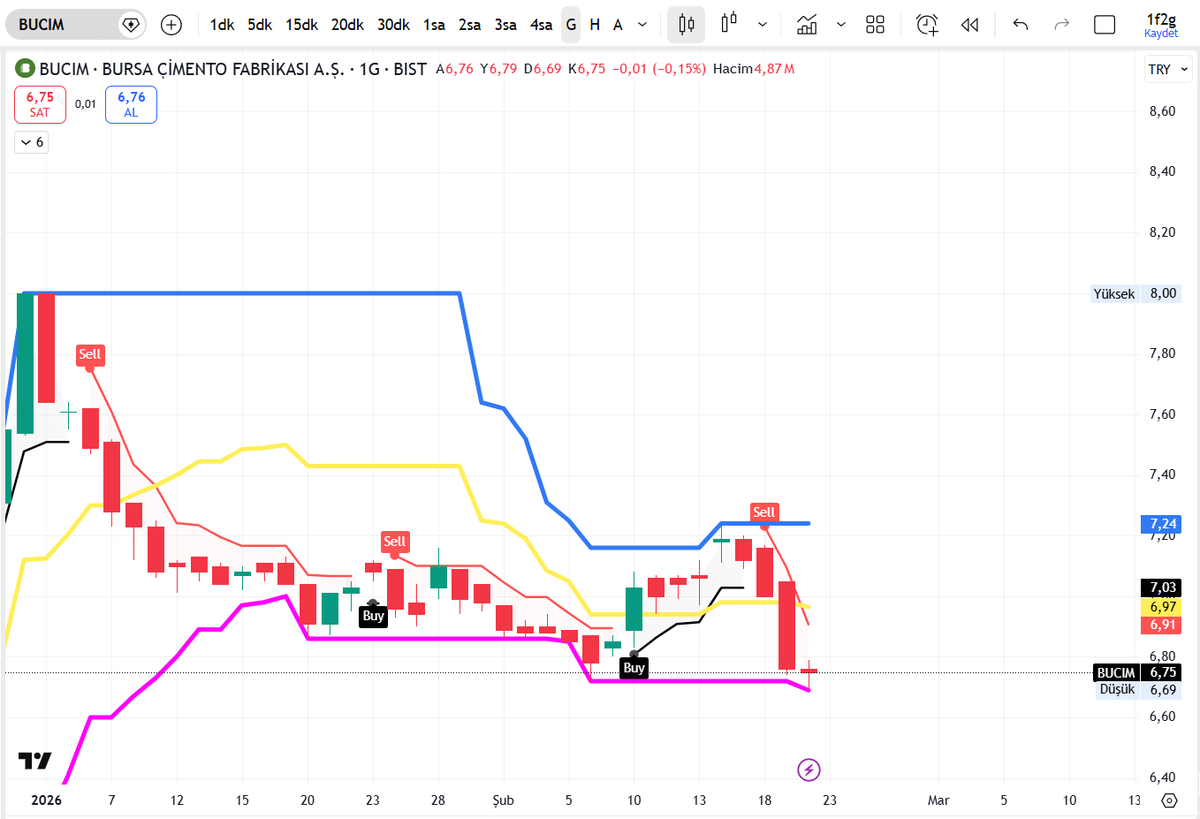Select the daily G interval
The width and height of the screenshot is (1200, 819).
click(x=571, y=24)
